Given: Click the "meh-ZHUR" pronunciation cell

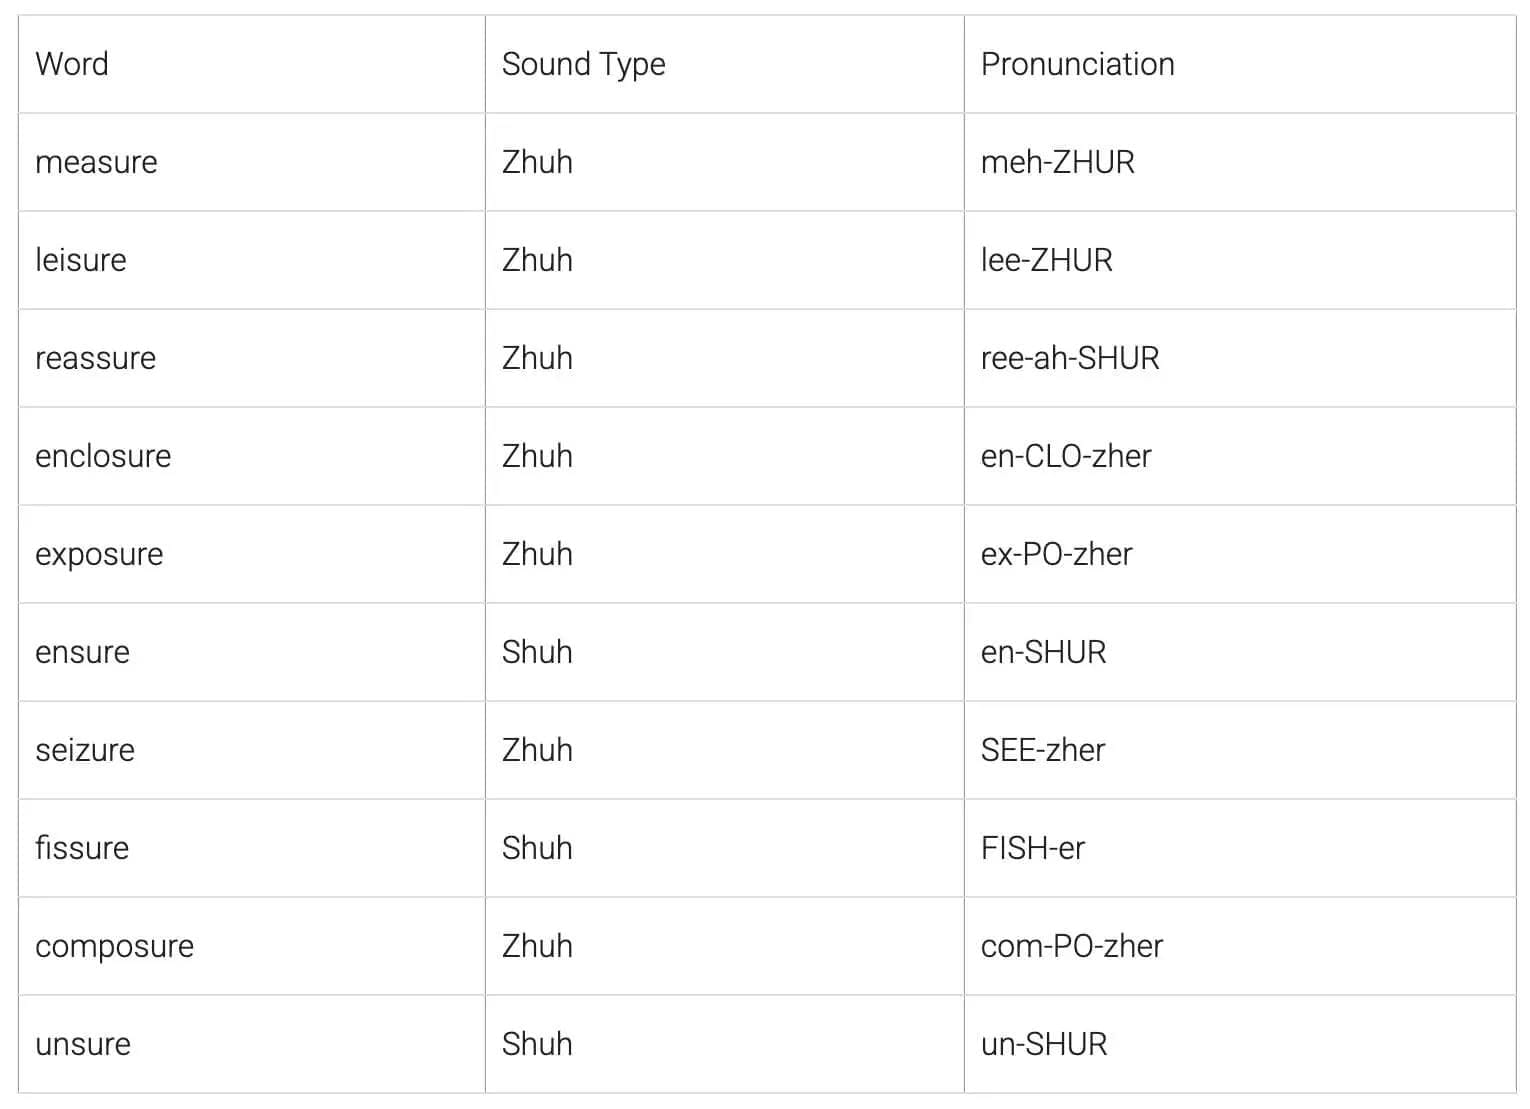Looking at the screenshot, I should (1057, 162).
